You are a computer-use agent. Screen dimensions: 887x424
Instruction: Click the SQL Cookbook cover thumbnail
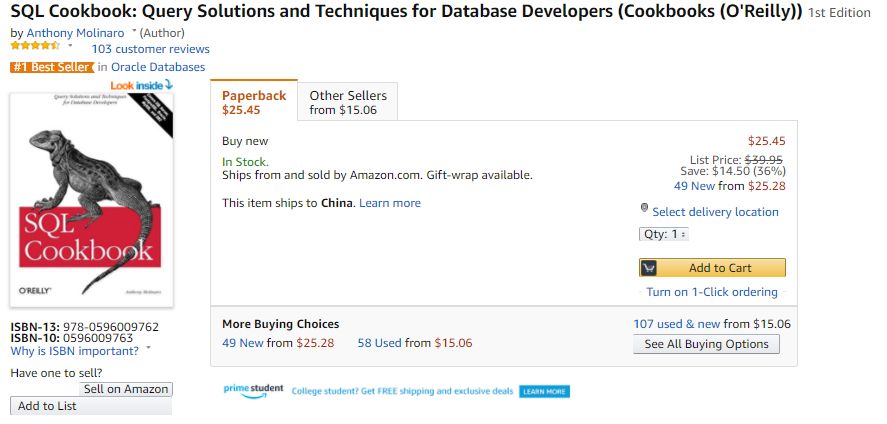pos(91,200)
